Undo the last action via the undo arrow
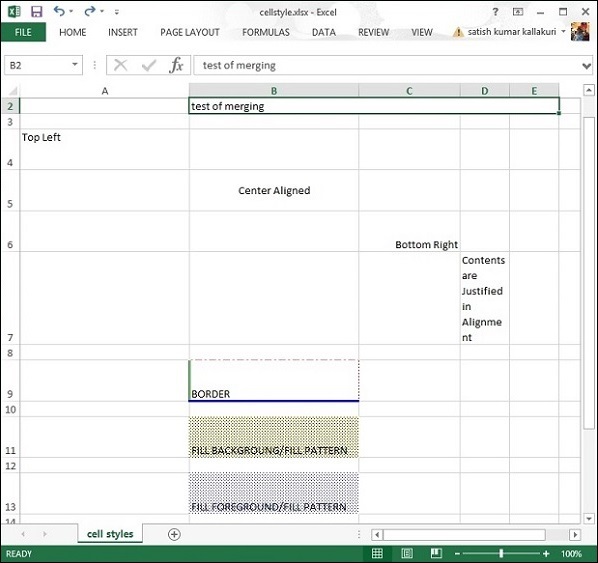The height and width of the screenshot is (563, 598). pos(59,11)
